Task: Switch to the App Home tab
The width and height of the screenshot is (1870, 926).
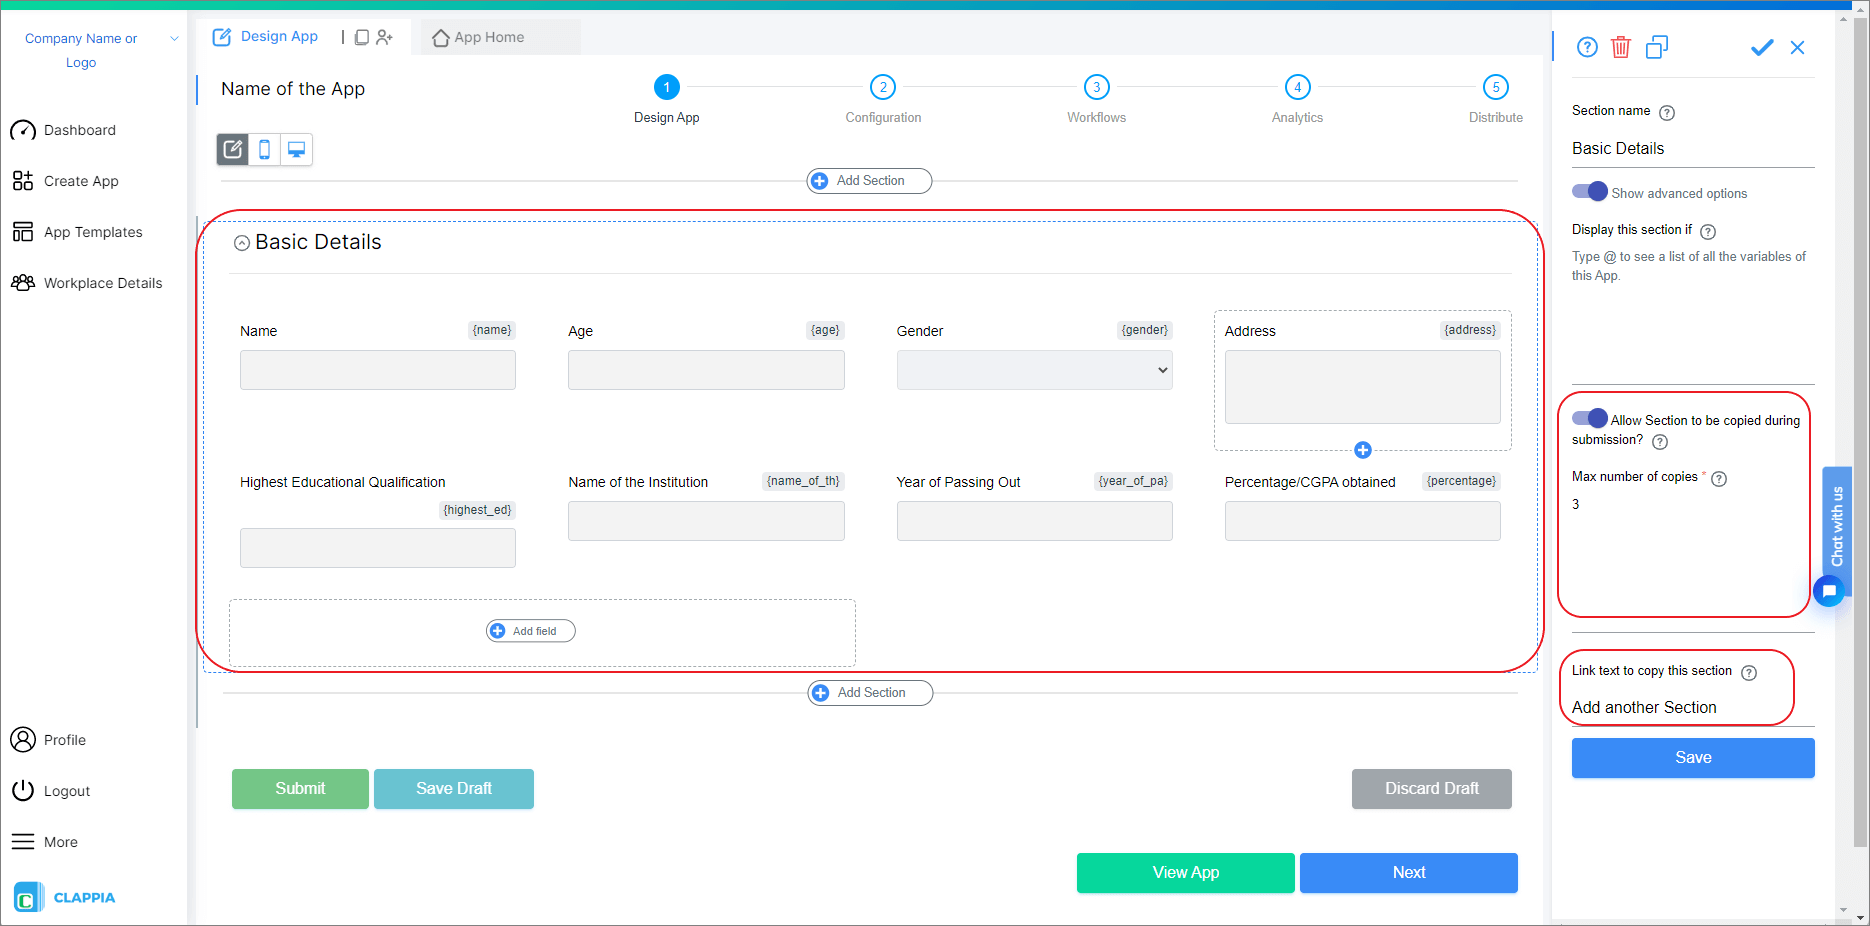Action: pyautogui.click(x=481, y=36)
